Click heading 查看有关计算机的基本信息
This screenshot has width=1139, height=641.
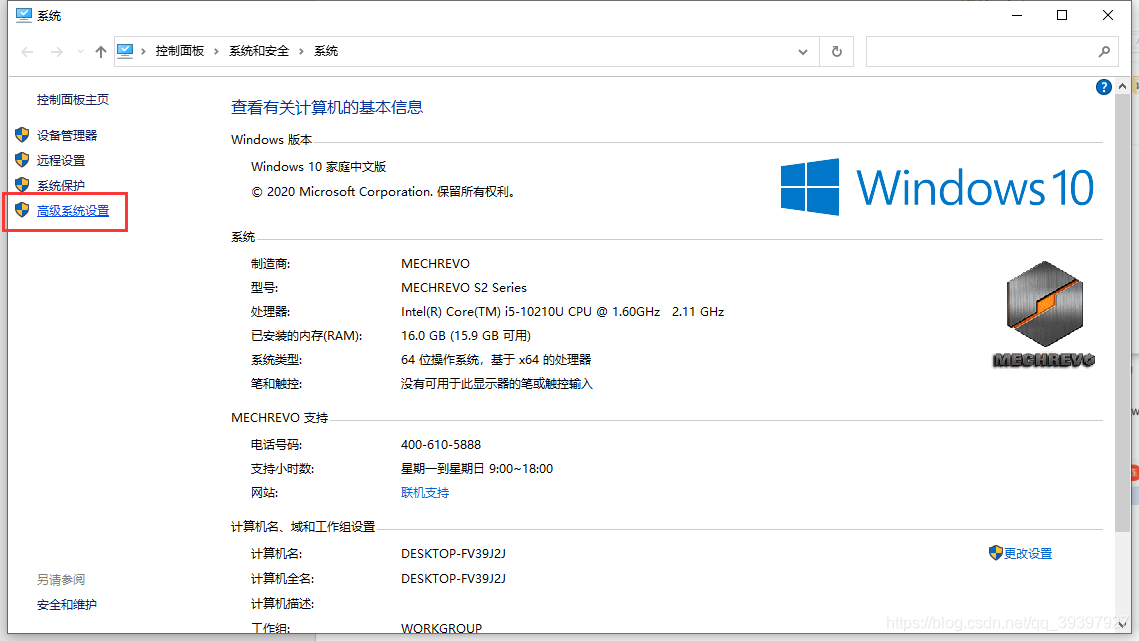[x=327, y=108]
